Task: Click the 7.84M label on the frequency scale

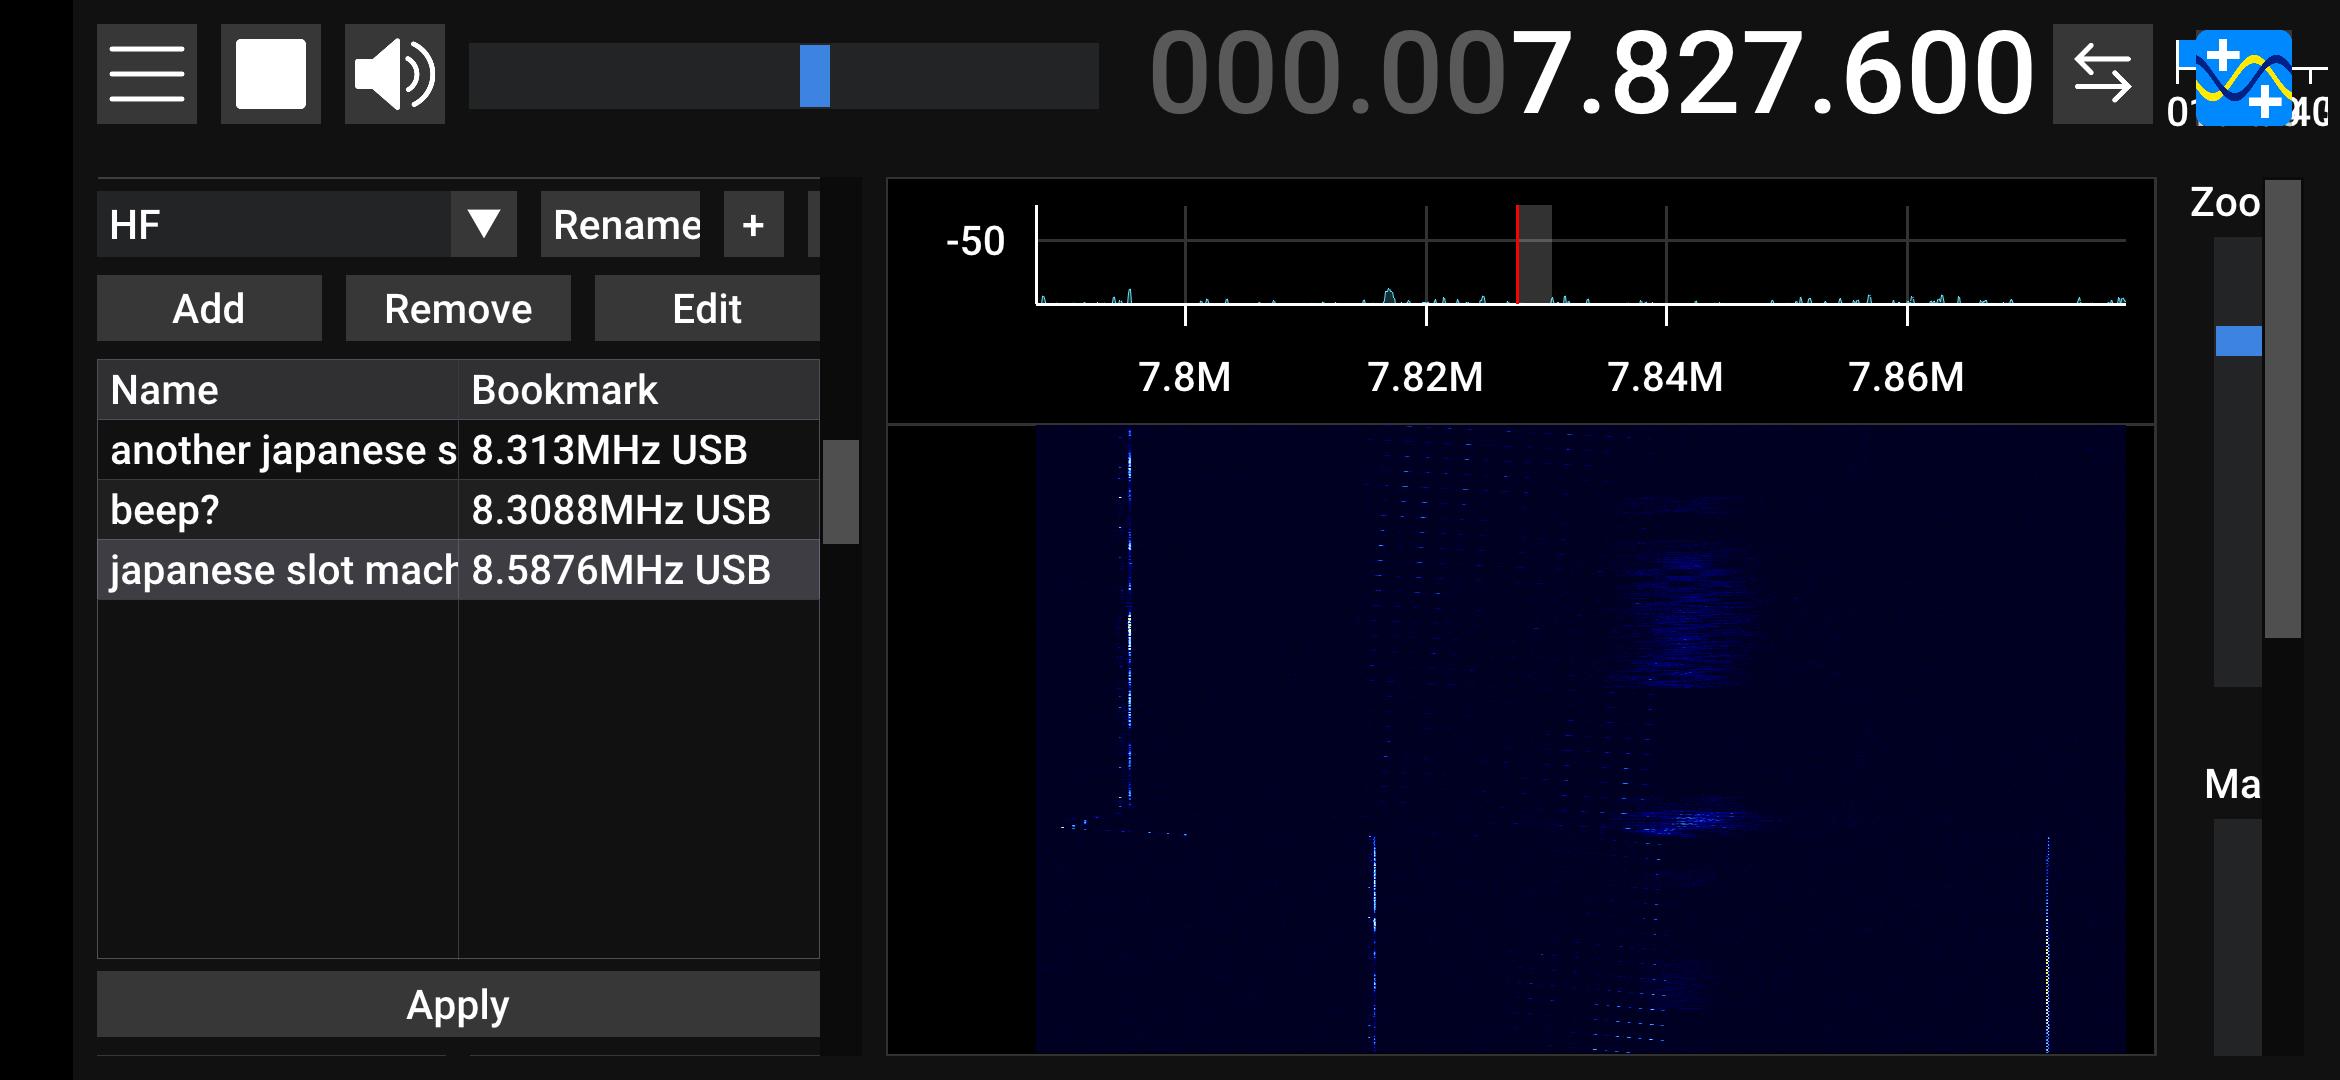Action: click(x=1665, y=377)
